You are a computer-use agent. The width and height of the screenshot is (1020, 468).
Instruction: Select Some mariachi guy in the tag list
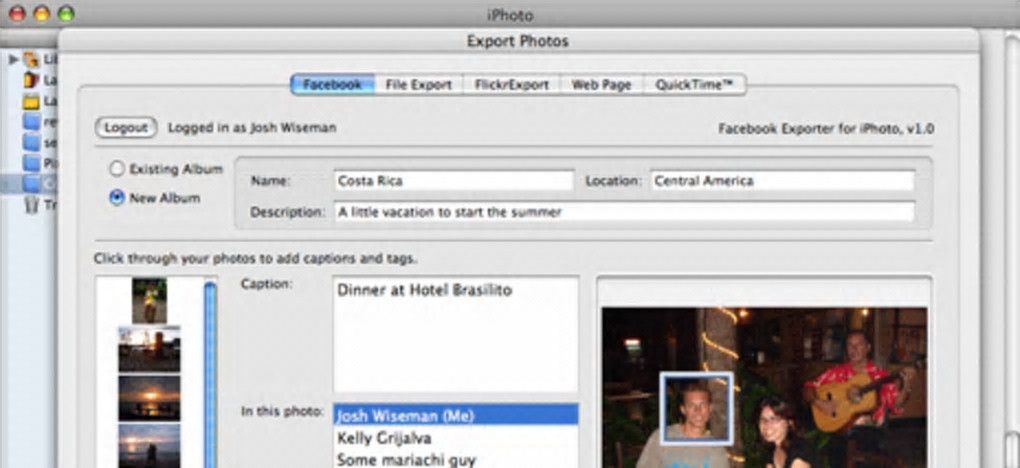455,460
